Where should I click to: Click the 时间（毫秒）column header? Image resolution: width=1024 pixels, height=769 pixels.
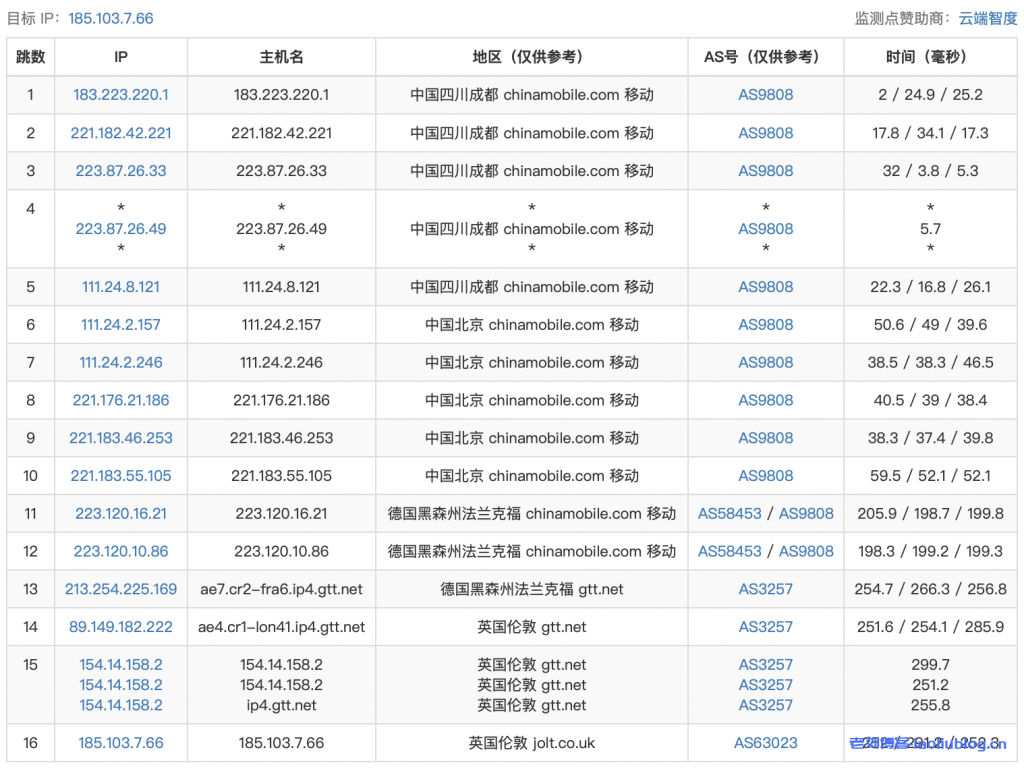[x=930, y=57]
